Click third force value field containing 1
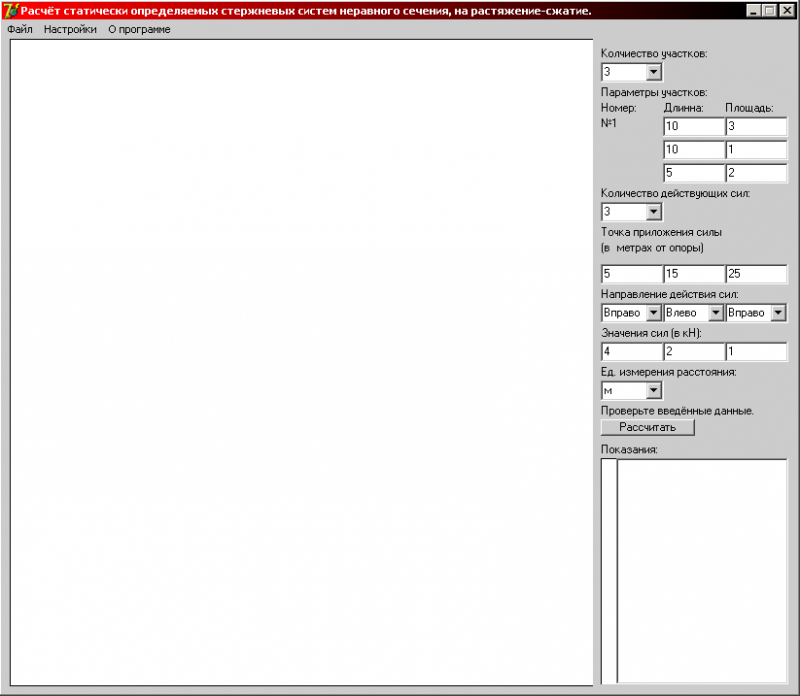The width and height of the screenshot is (800, 696). (756, 352)
